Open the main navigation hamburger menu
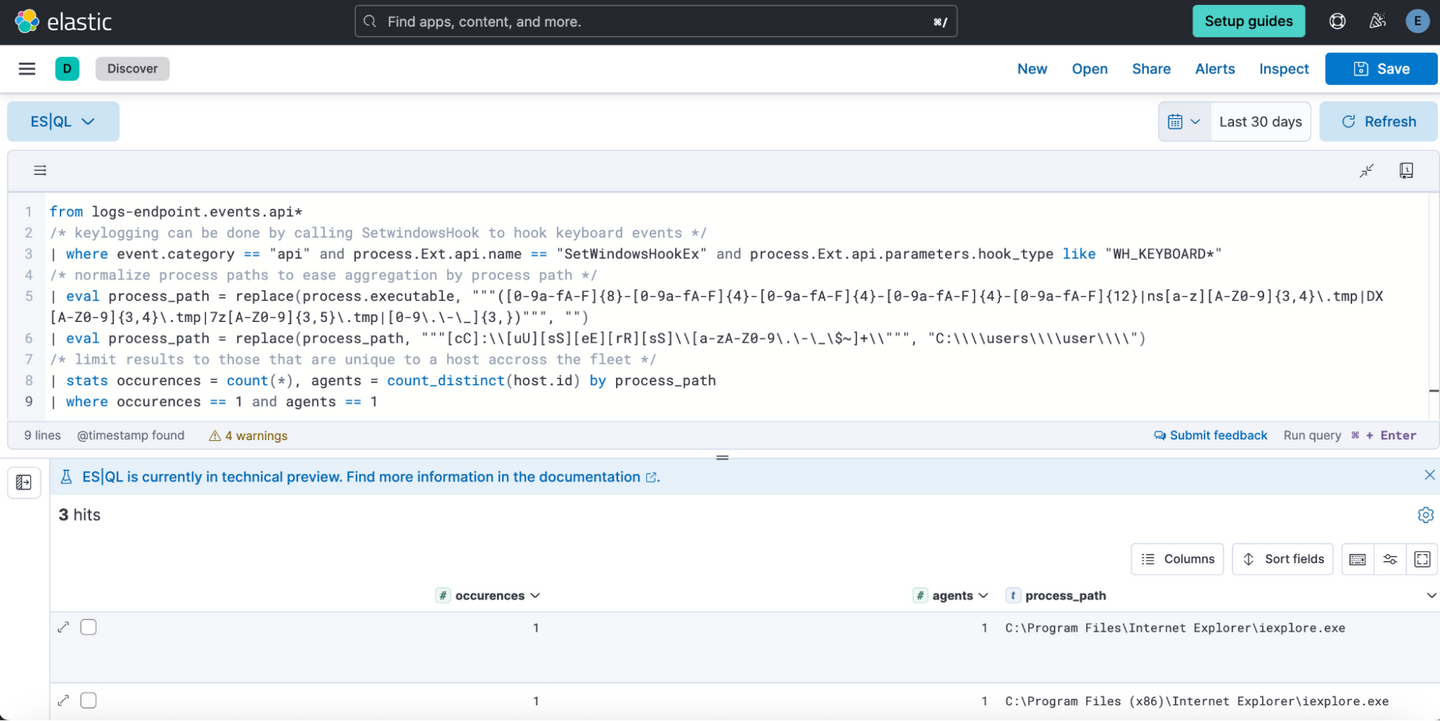Image resolution: width=1440 pixels, height=721 pixels. [27, 69]
